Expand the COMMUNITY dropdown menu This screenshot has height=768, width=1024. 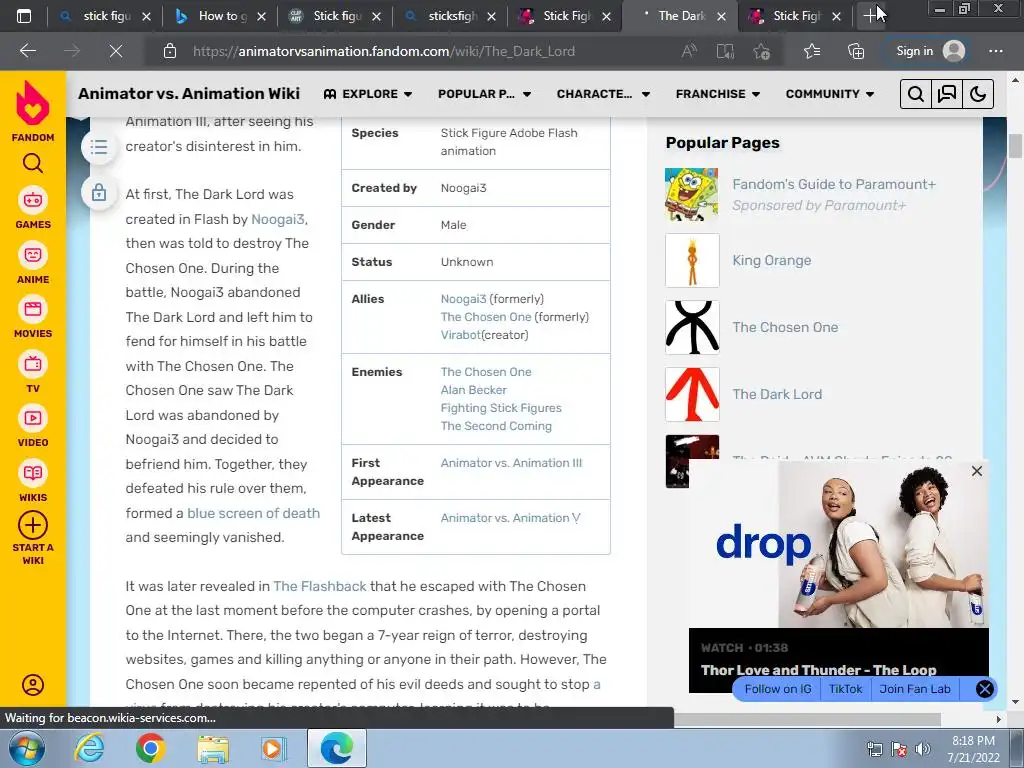tap(830, 94)
